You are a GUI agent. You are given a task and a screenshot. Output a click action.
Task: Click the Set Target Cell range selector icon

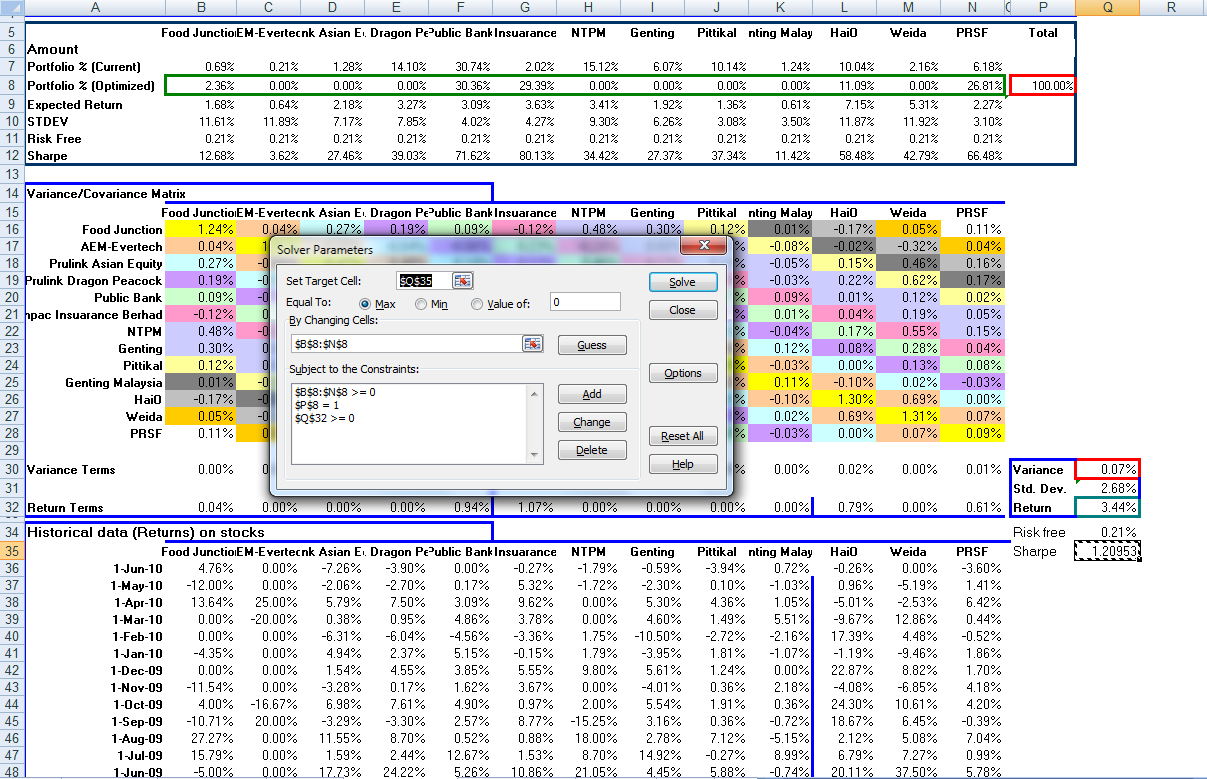tap(463, 280)
